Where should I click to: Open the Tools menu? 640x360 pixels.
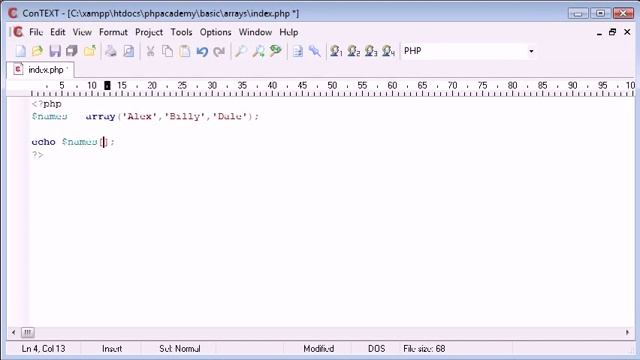pyautogui.click(x=181, y=32)
